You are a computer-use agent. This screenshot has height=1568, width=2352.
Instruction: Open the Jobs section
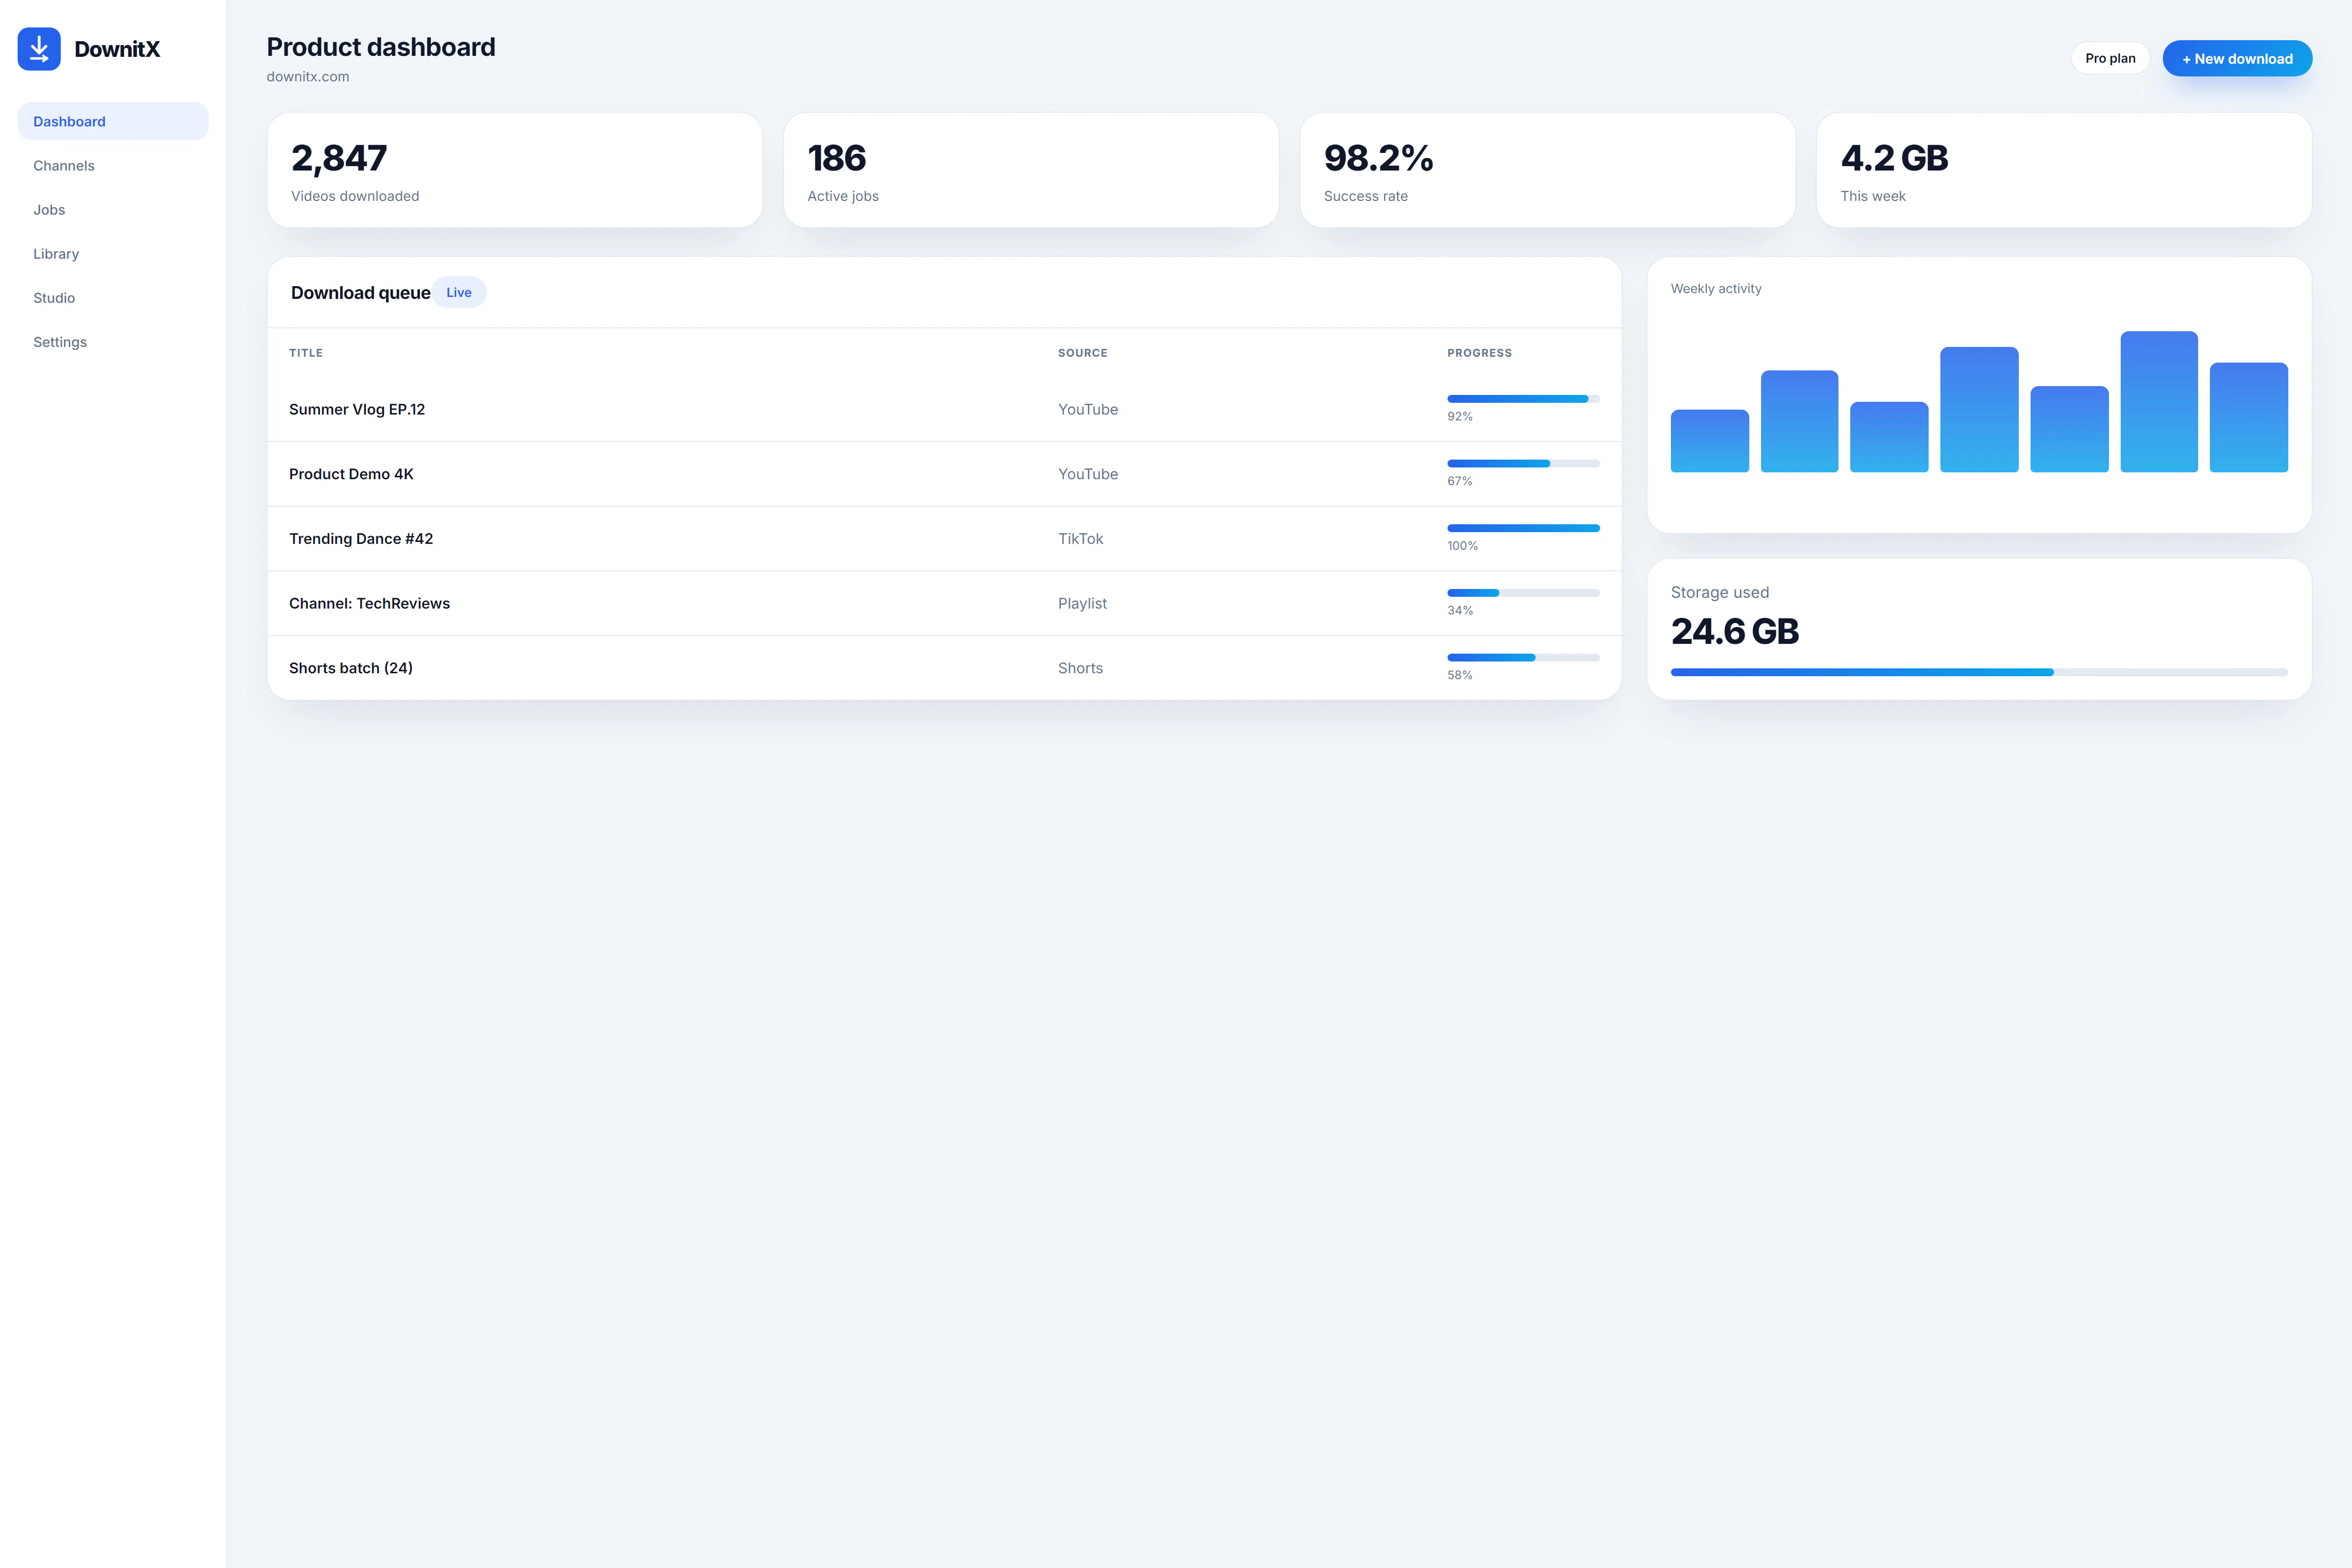tap(113, 209)
